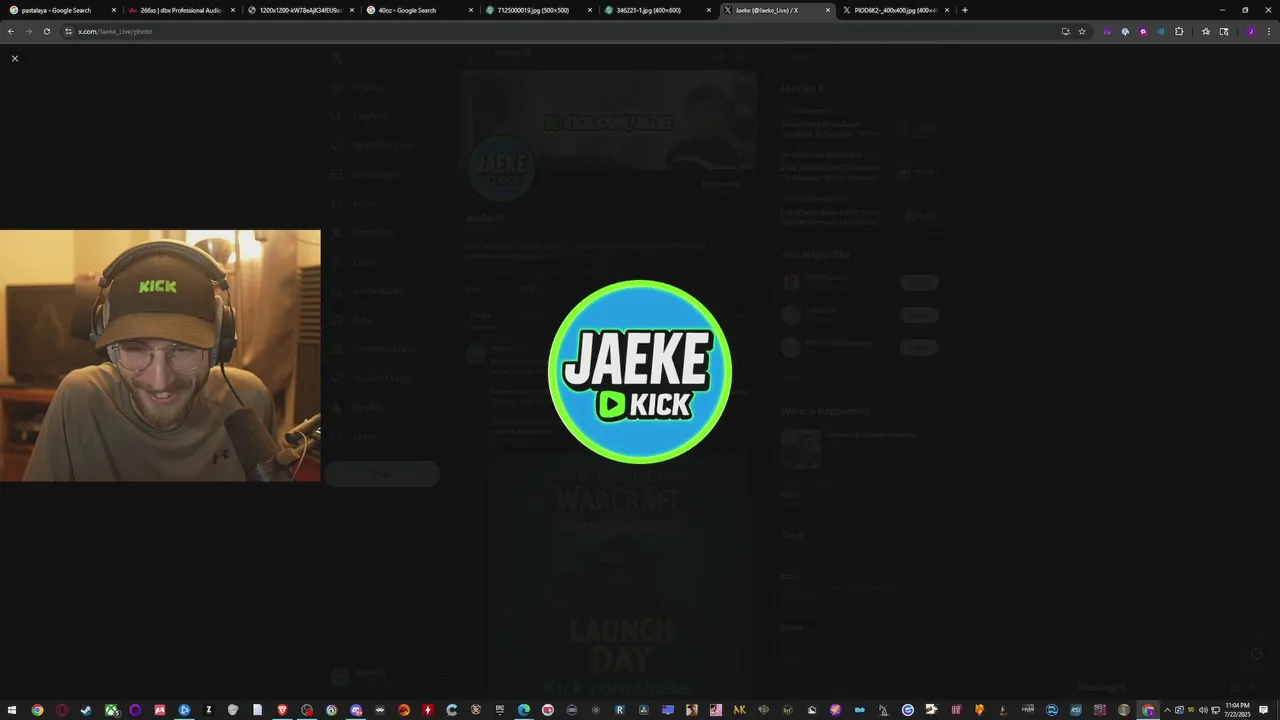Bookmark this page with the star icon

(1082, 31)
